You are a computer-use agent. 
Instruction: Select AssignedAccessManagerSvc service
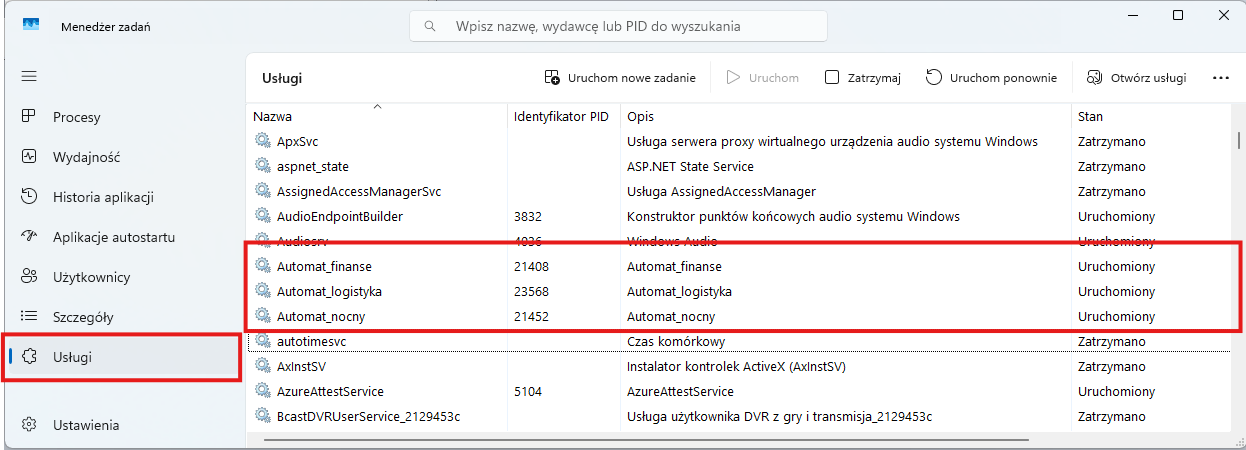click(358, 191)
